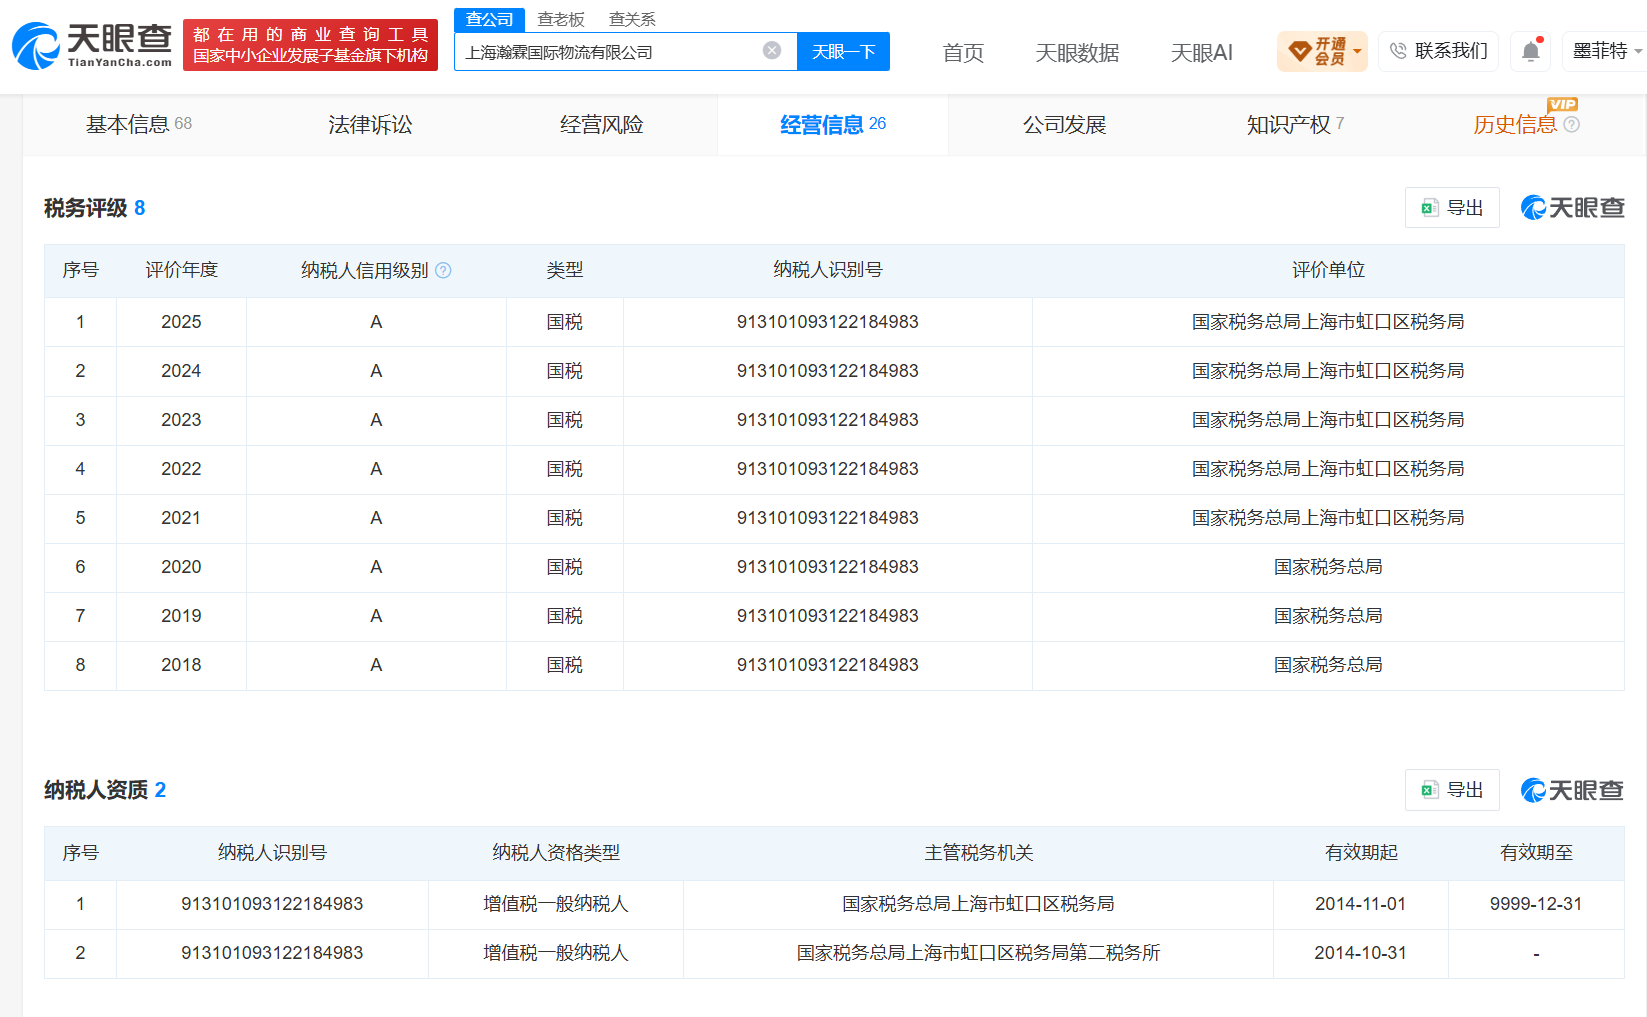Select the 2019 evaluation year cell

(181, 616)
